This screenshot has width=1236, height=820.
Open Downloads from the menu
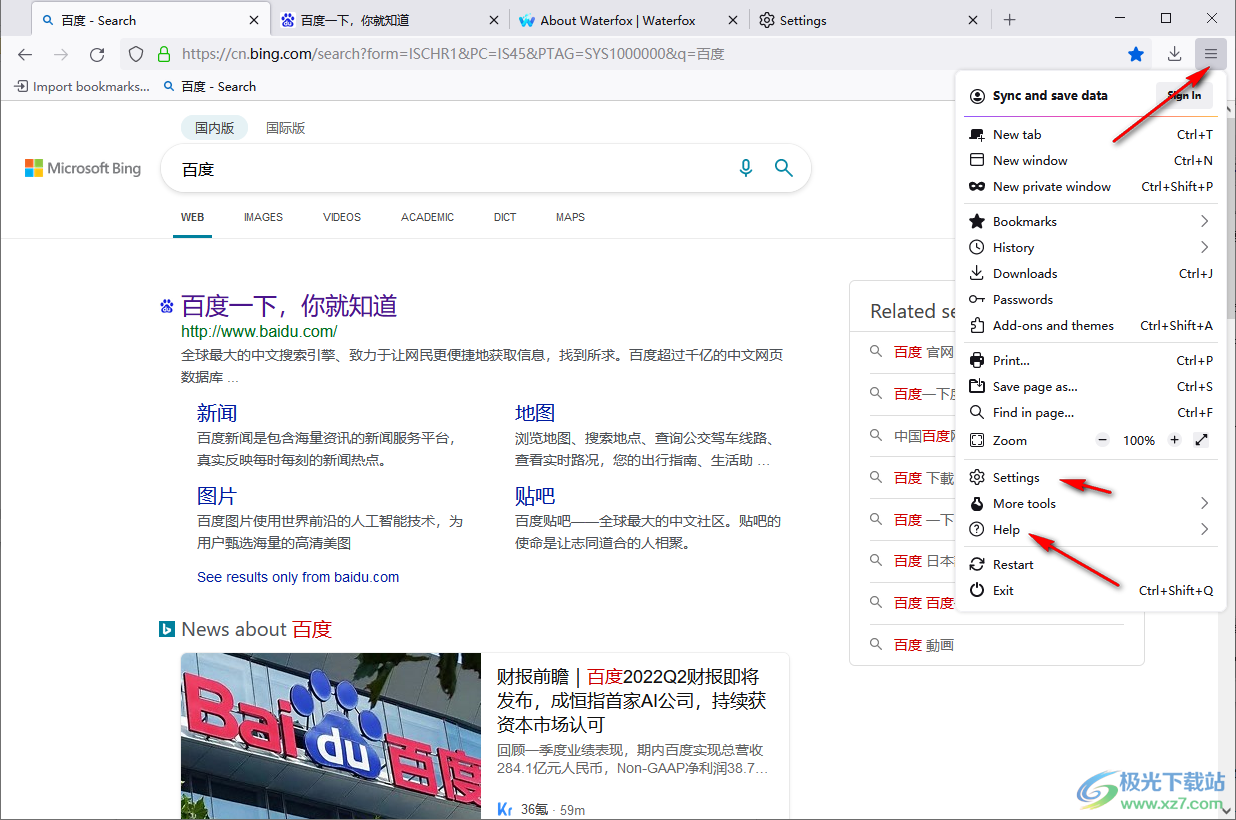click(x=1090, y=273)
